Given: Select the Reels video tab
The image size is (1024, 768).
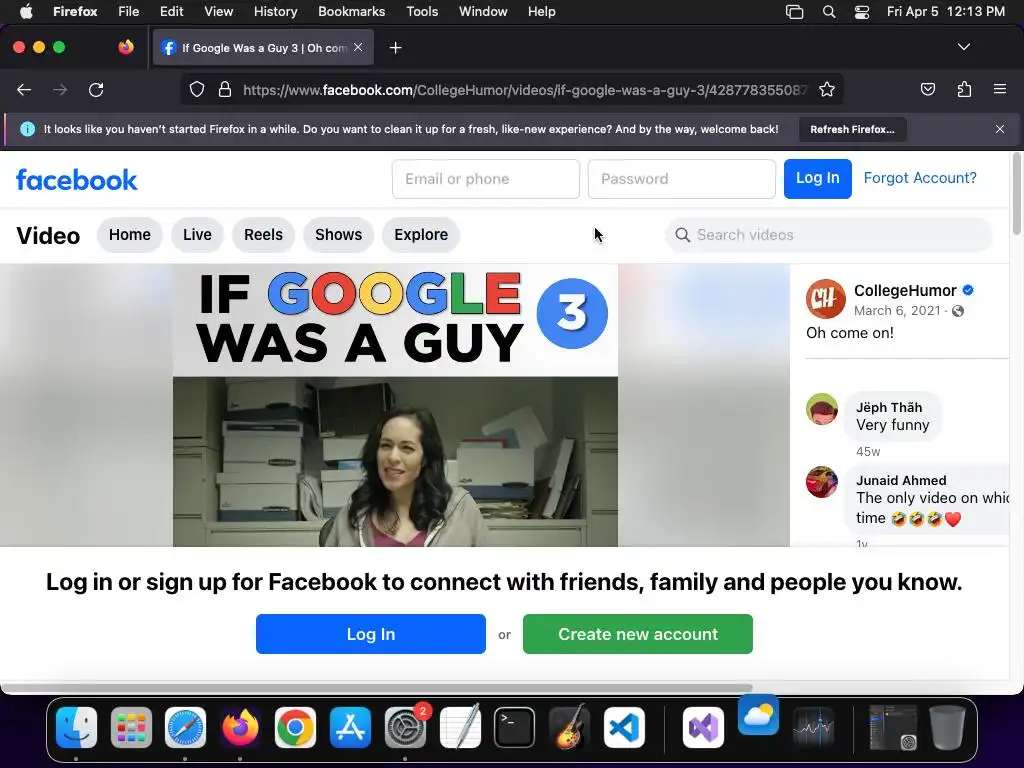Looking at the screenshot, I should tap(263, 234).
